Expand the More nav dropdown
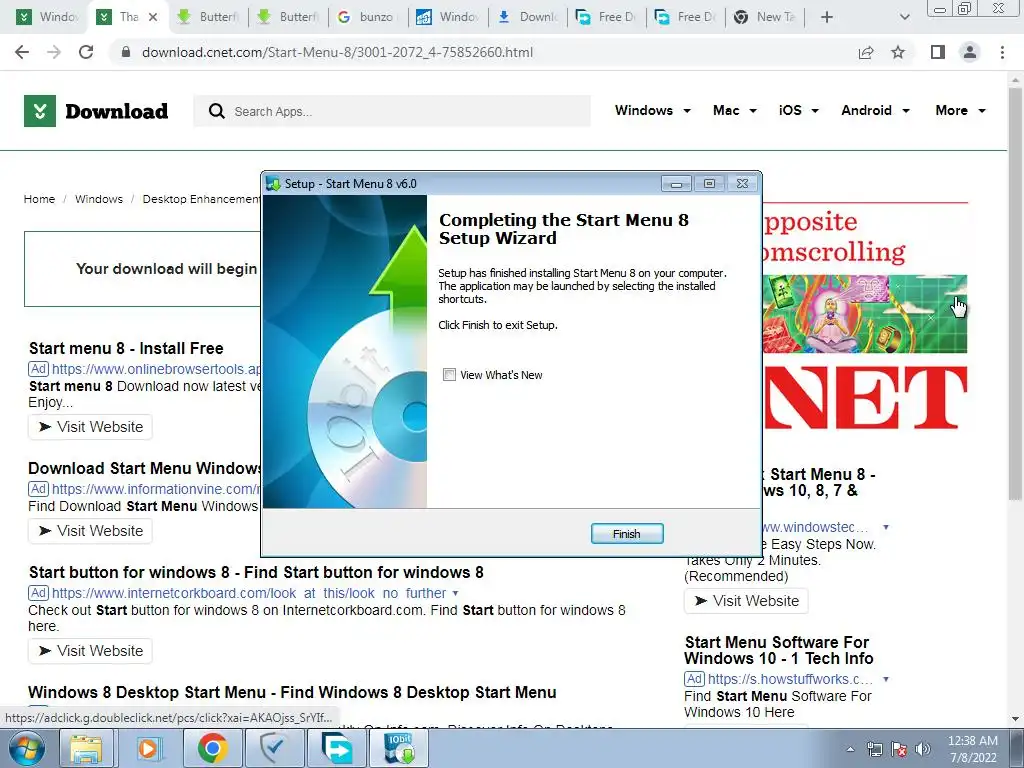This screenshot has height=768, width=1024. click(x=960, y=110)
